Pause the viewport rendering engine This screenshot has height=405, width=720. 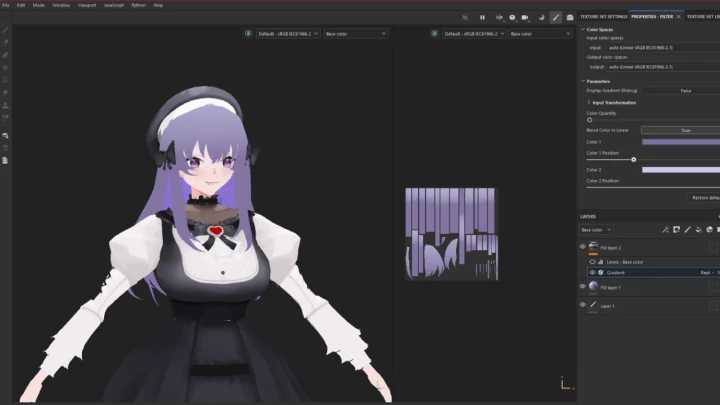482,17
